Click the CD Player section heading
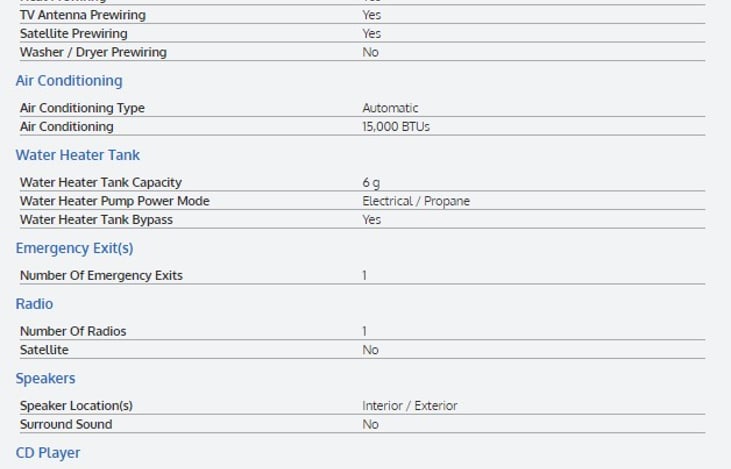 48,453
